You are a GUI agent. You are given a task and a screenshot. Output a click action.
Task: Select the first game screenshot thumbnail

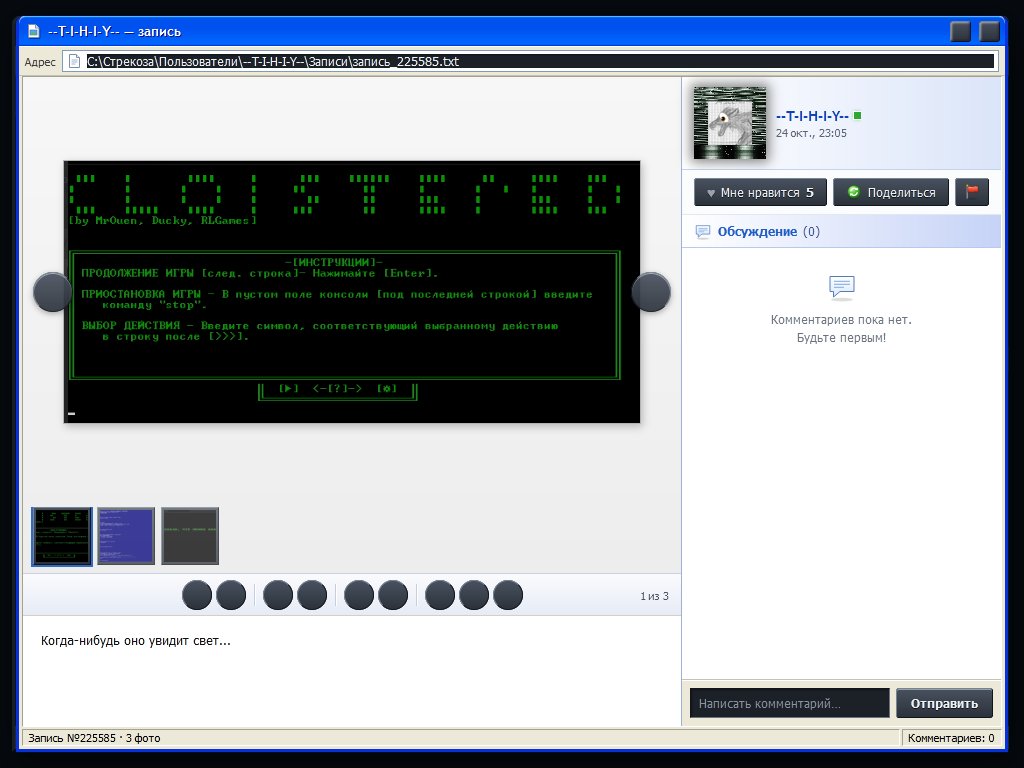click(62, 536)
